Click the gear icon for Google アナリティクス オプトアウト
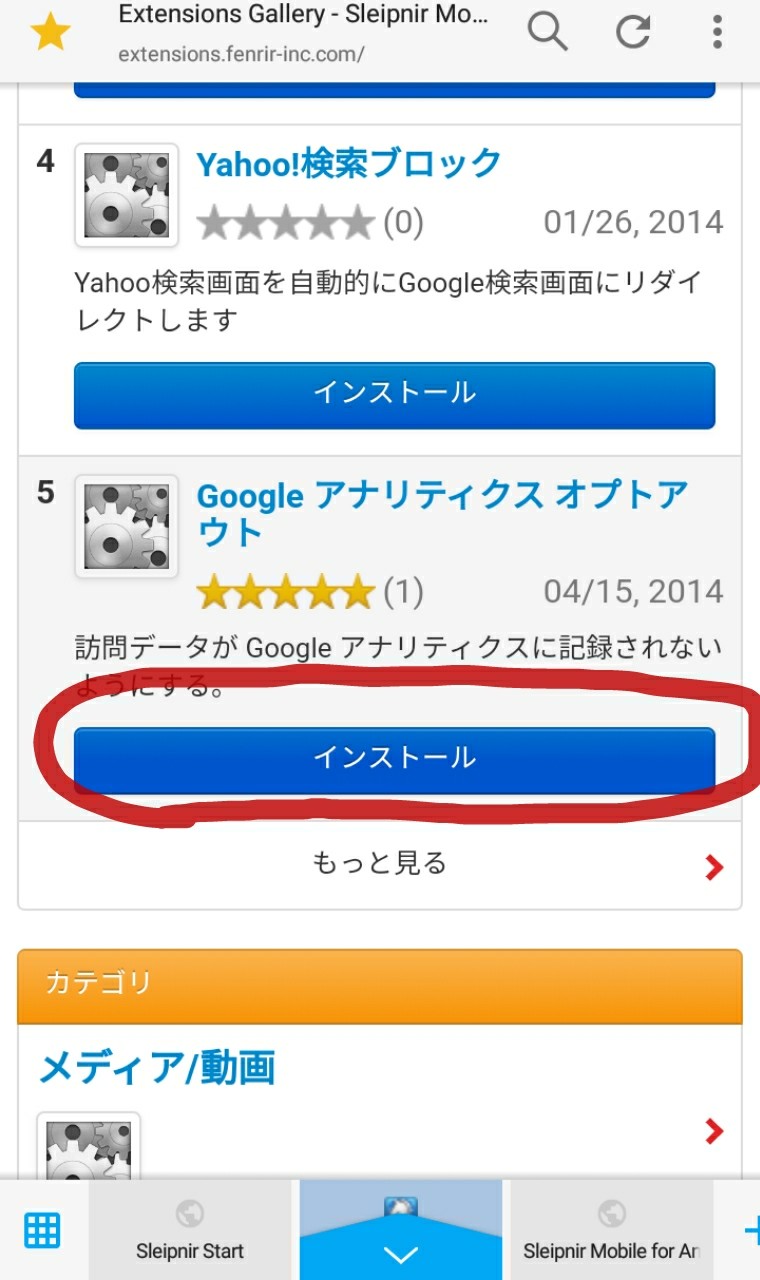Screen dimensions: 760x1280 click(x=126, y=526)
